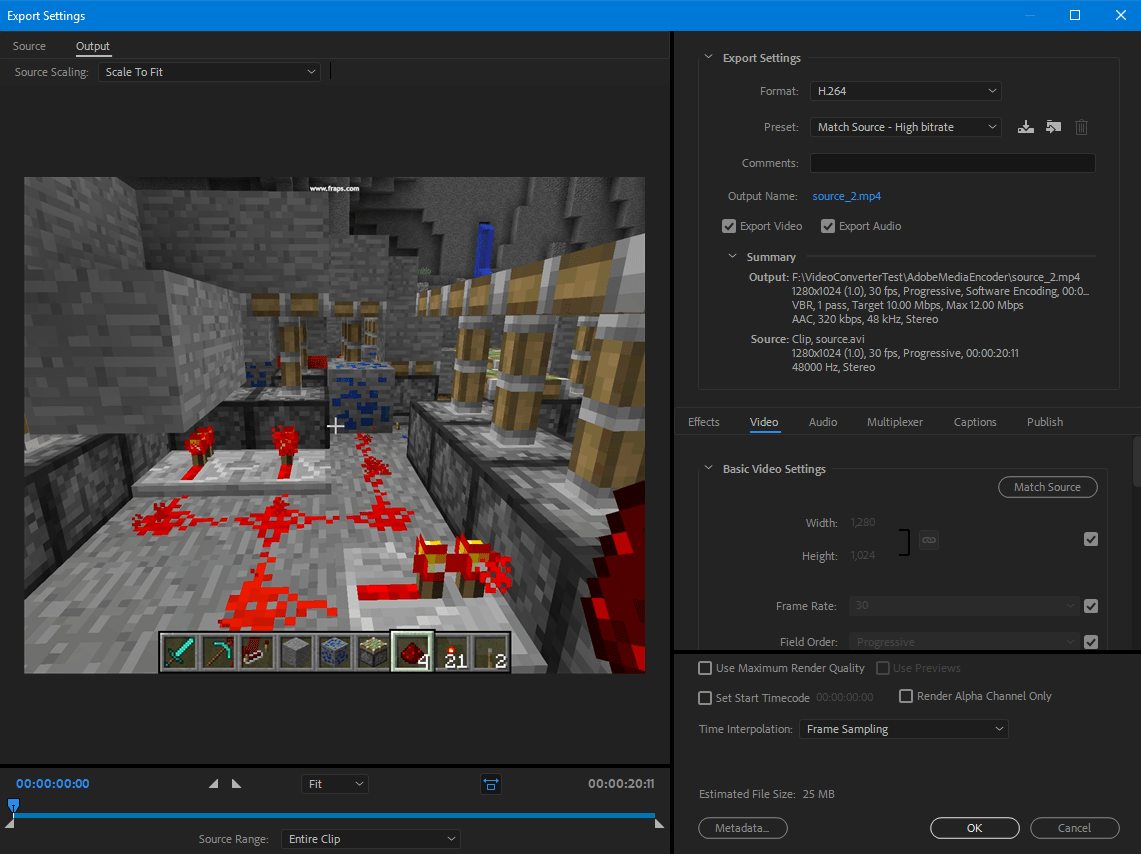
Task: Toggle aspect ratio correction icon
Action: coord(491,784)
